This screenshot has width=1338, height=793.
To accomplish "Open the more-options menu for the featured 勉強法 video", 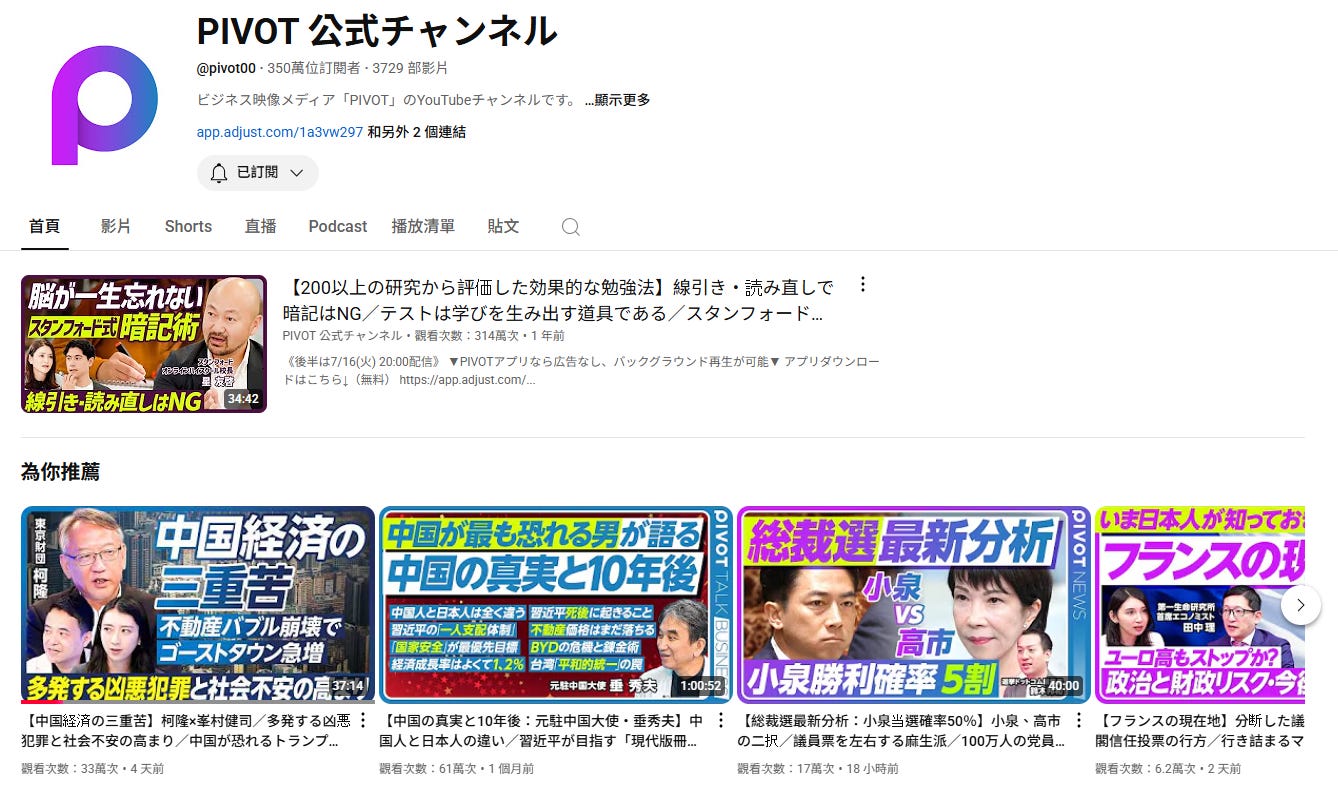I will point(863,285).
